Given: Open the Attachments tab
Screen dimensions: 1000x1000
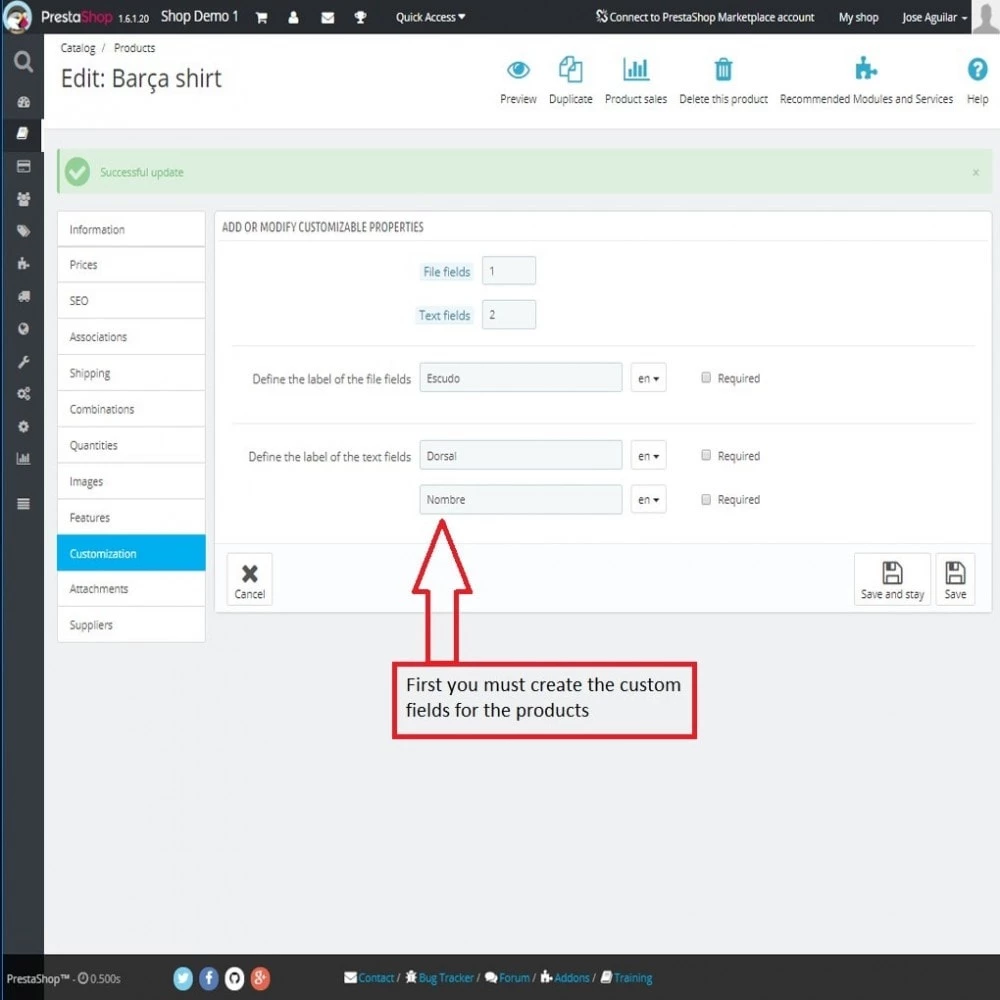Looking at the screenshot, I should [131, 589].
